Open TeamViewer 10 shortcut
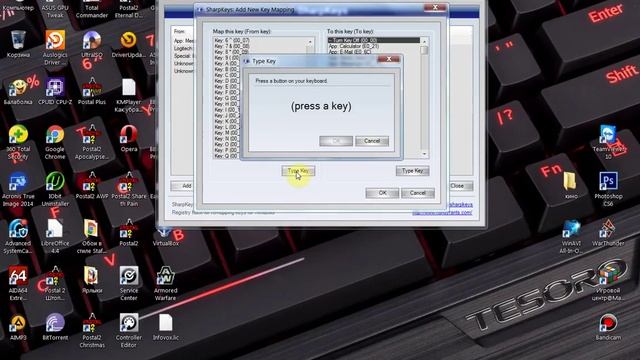Viewport: 640px width, 360px height. (x=608, y=135)
